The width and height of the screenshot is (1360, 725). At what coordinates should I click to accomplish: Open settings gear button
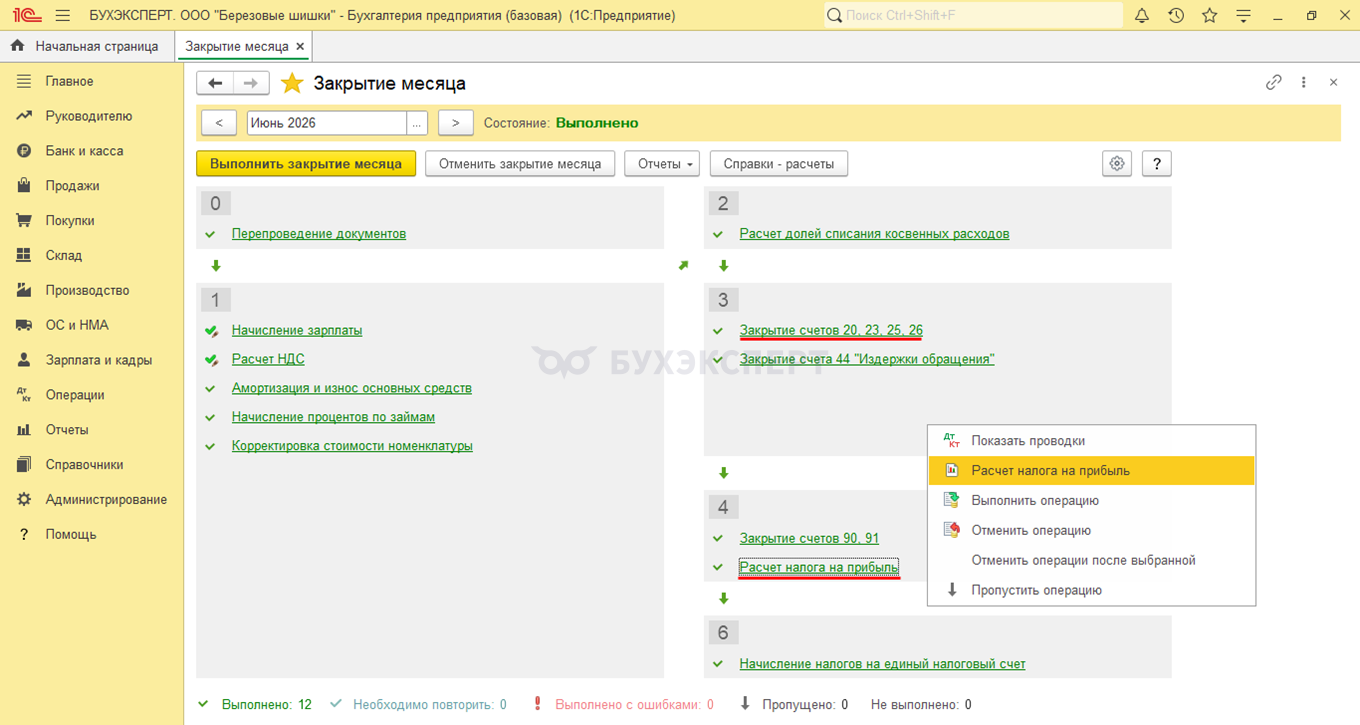click(x=1117, y=163)
